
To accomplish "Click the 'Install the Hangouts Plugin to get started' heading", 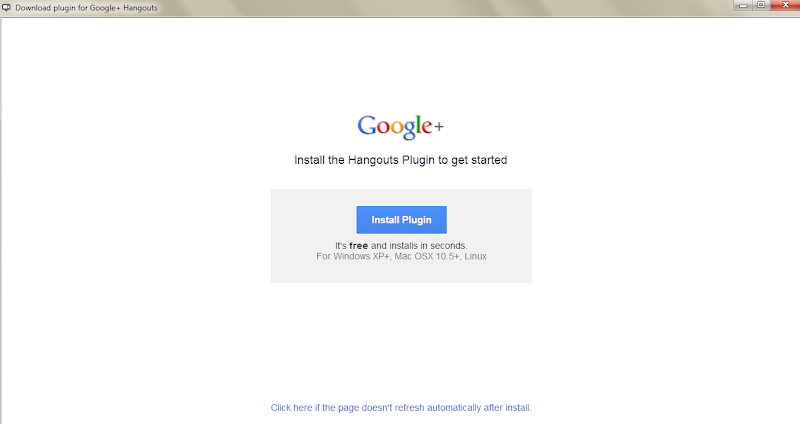I will [x=401, y=160].
